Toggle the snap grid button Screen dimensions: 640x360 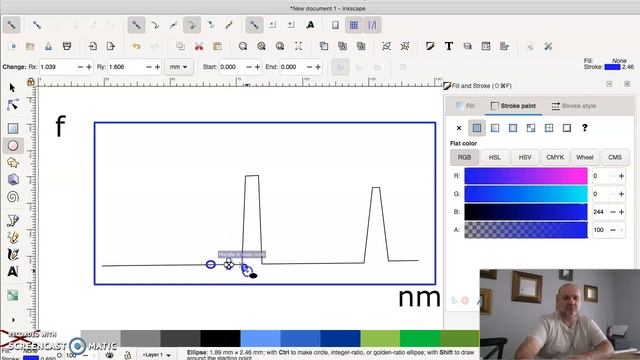point(353,25)
